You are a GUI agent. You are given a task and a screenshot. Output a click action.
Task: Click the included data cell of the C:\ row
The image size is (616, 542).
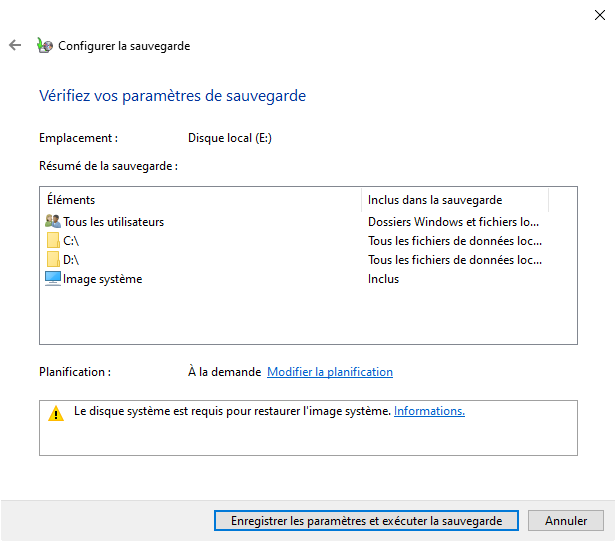[x=454, y=241]
